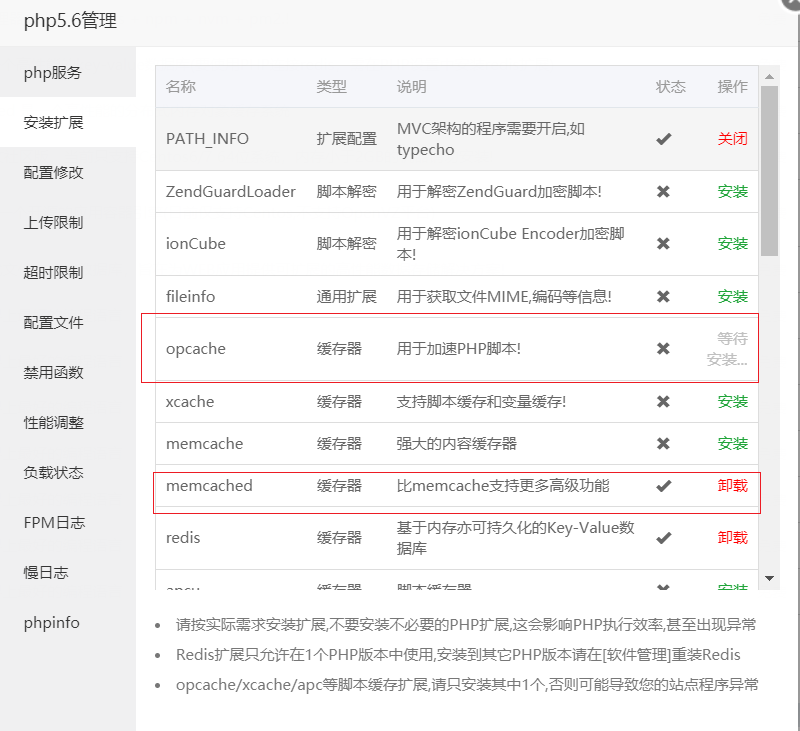The height and width of the screenshot is (731, 800).
Task: Click the cross icon beside xcache
Action: pyautogui.click(x=663, y=401)
